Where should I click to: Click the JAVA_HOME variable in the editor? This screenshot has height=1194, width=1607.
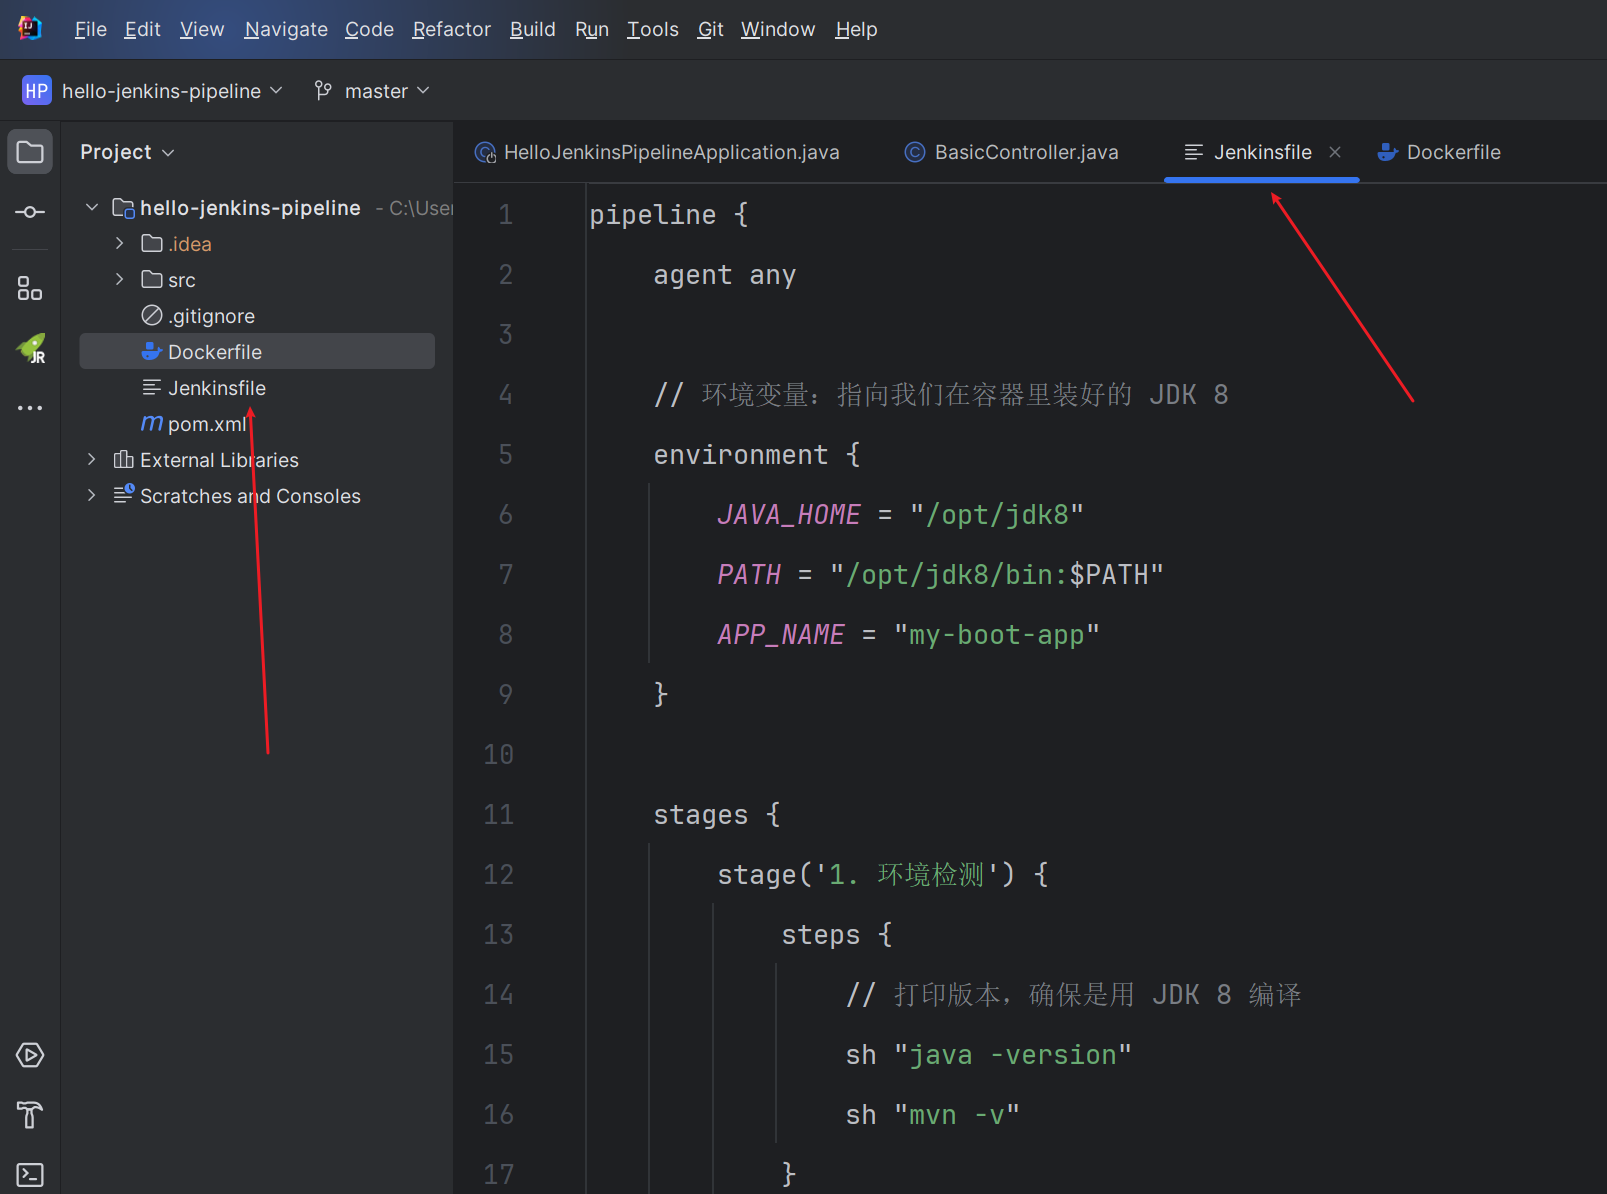pos(788,515)
